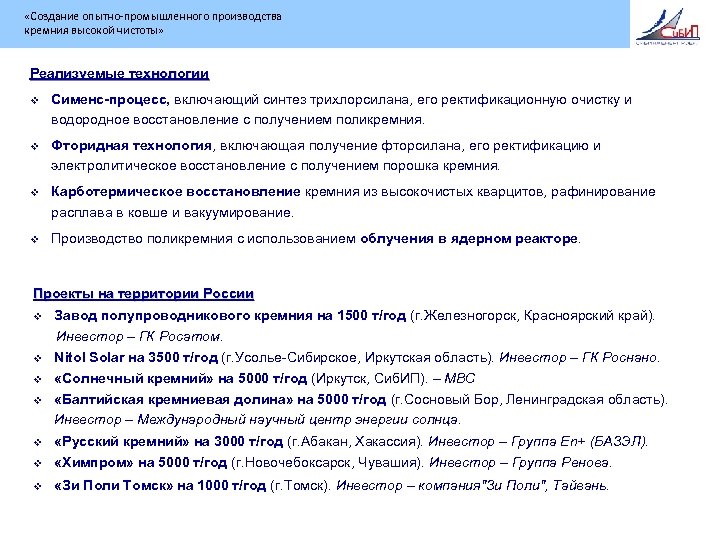Click the text «(г.Абакан, Хакассия)»
720x540 pixels.
click(354, 441)
